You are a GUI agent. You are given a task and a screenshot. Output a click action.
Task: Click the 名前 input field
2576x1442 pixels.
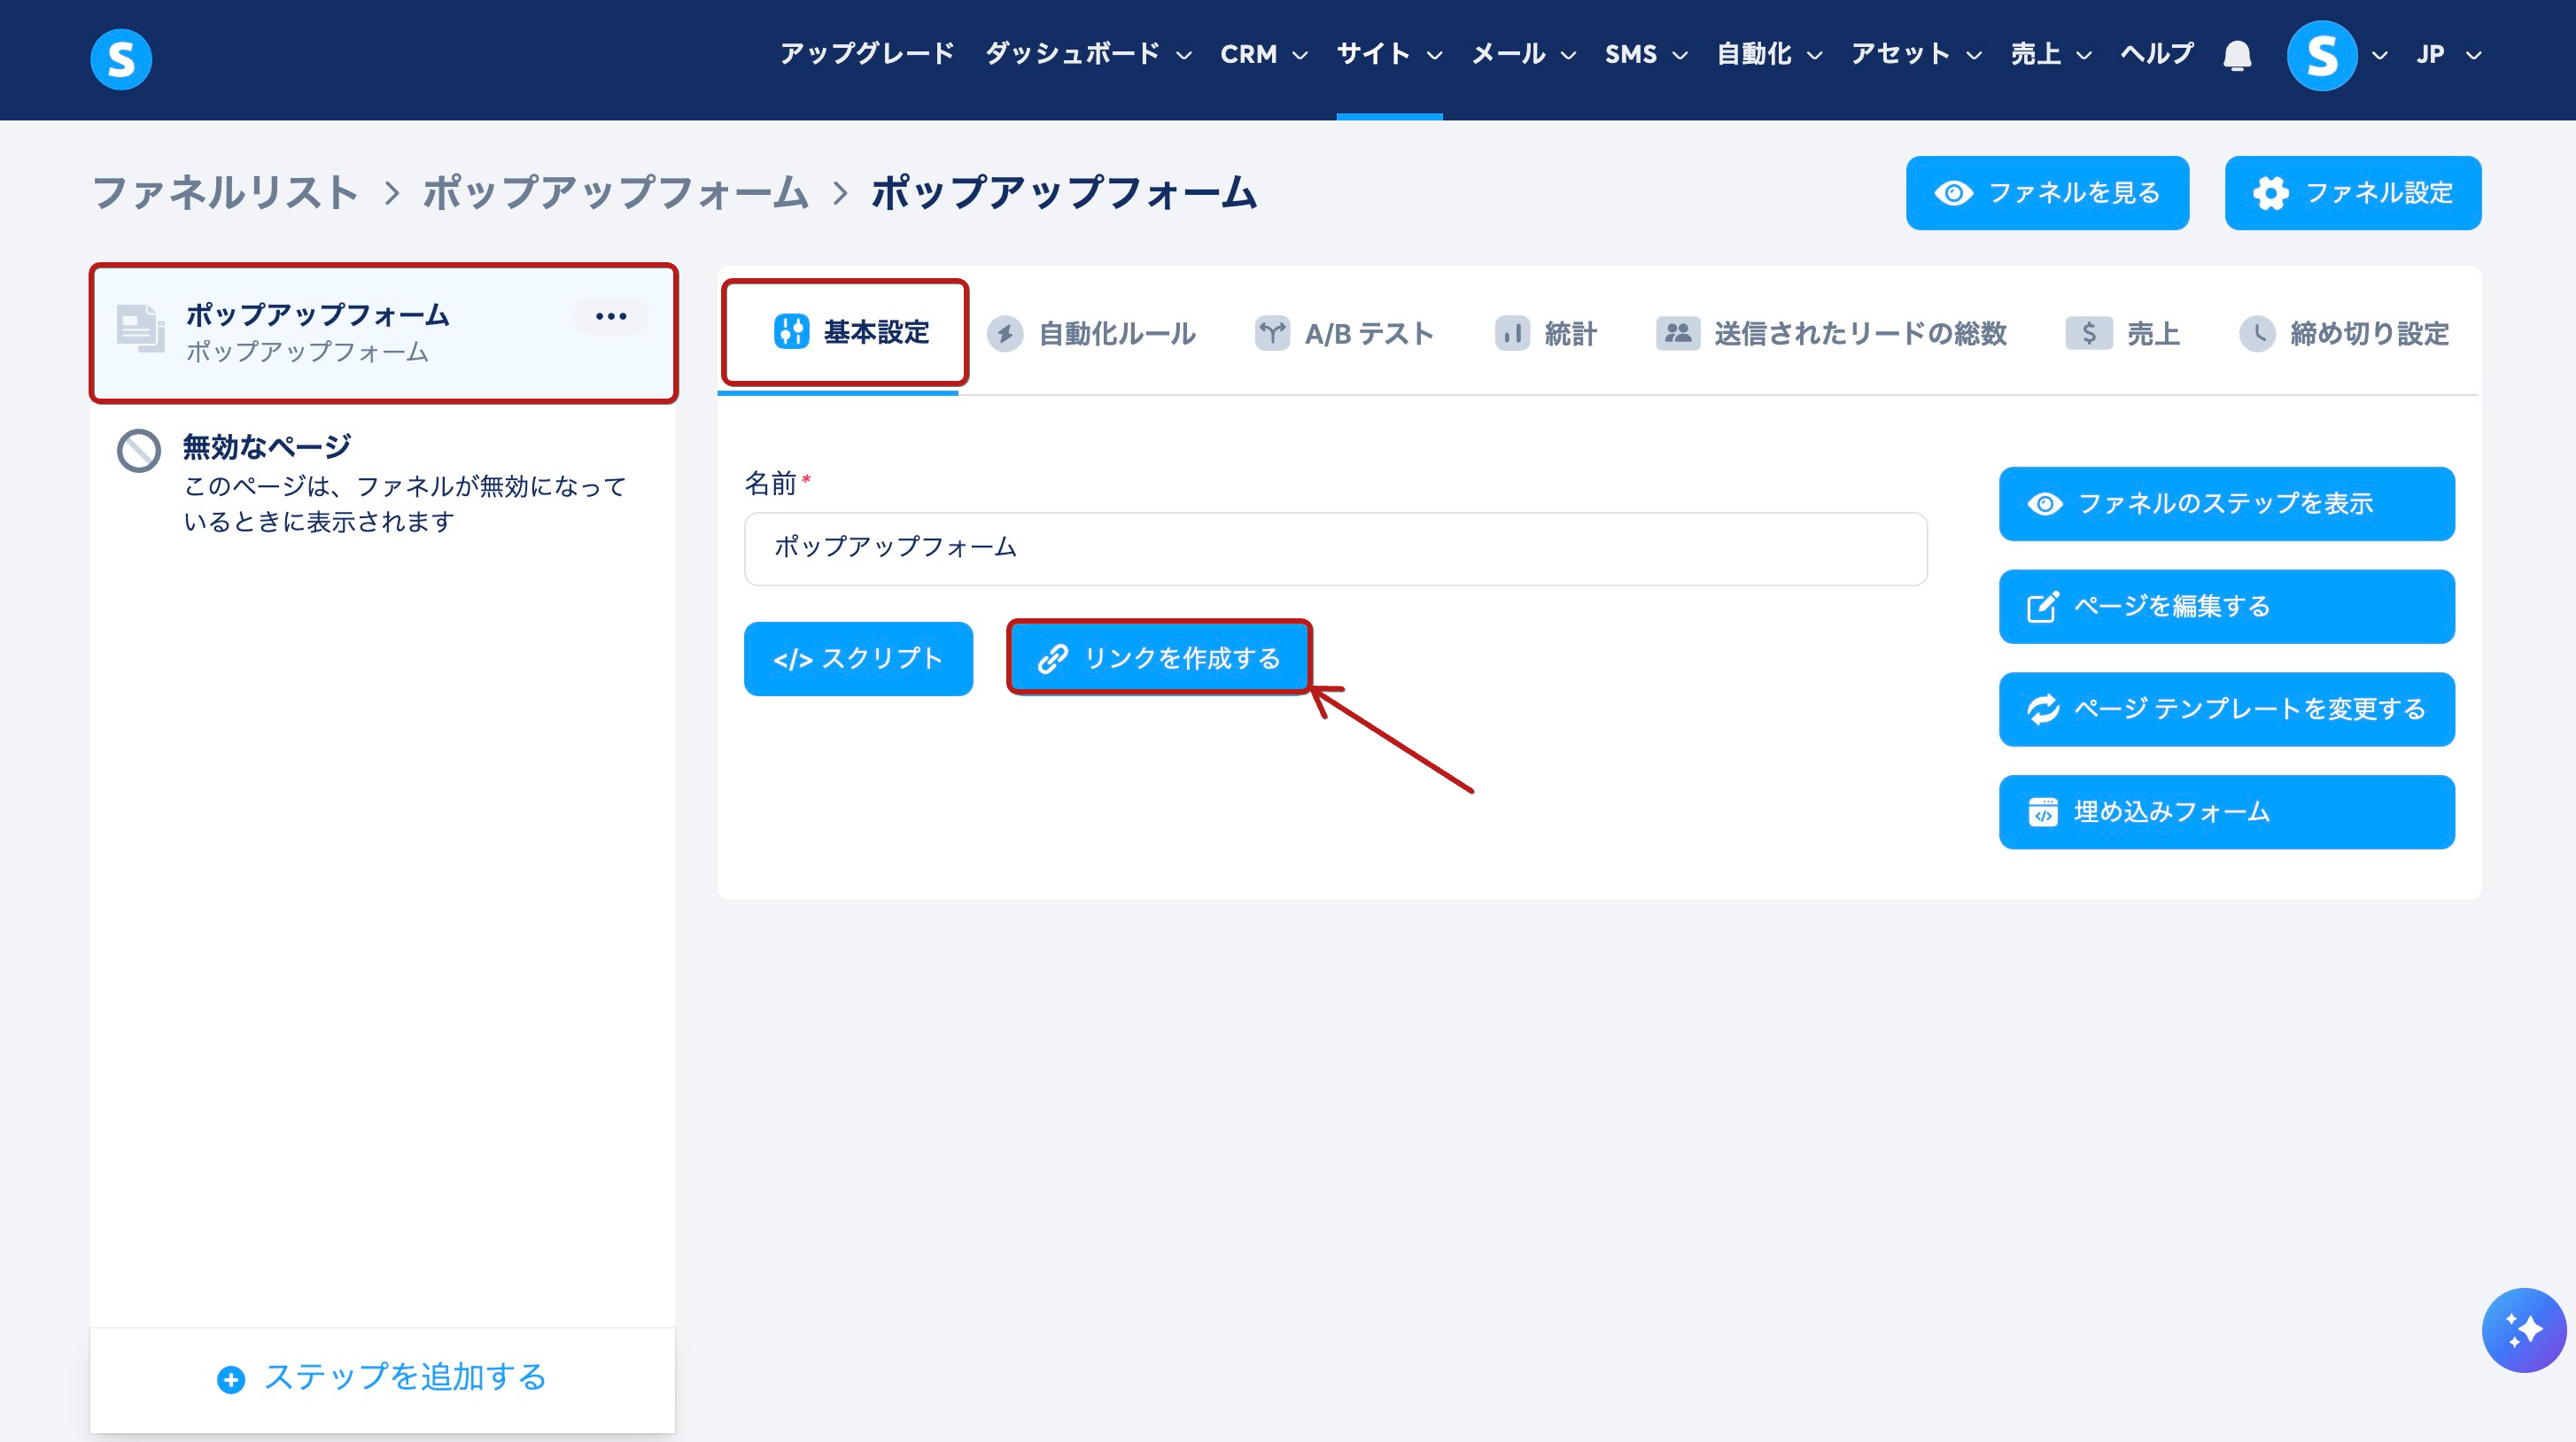point(1335,548)
